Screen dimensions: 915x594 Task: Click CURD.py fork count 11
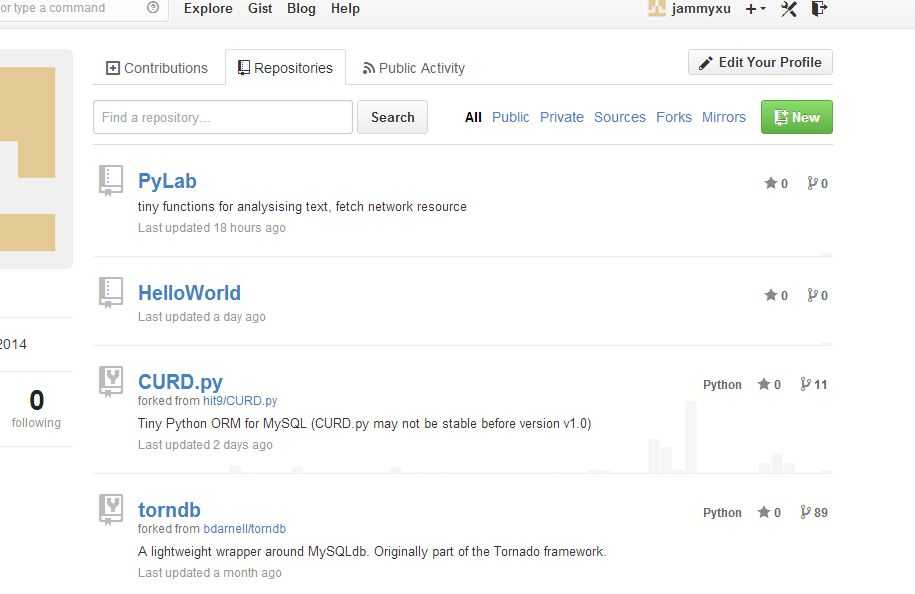coord(813,384)
